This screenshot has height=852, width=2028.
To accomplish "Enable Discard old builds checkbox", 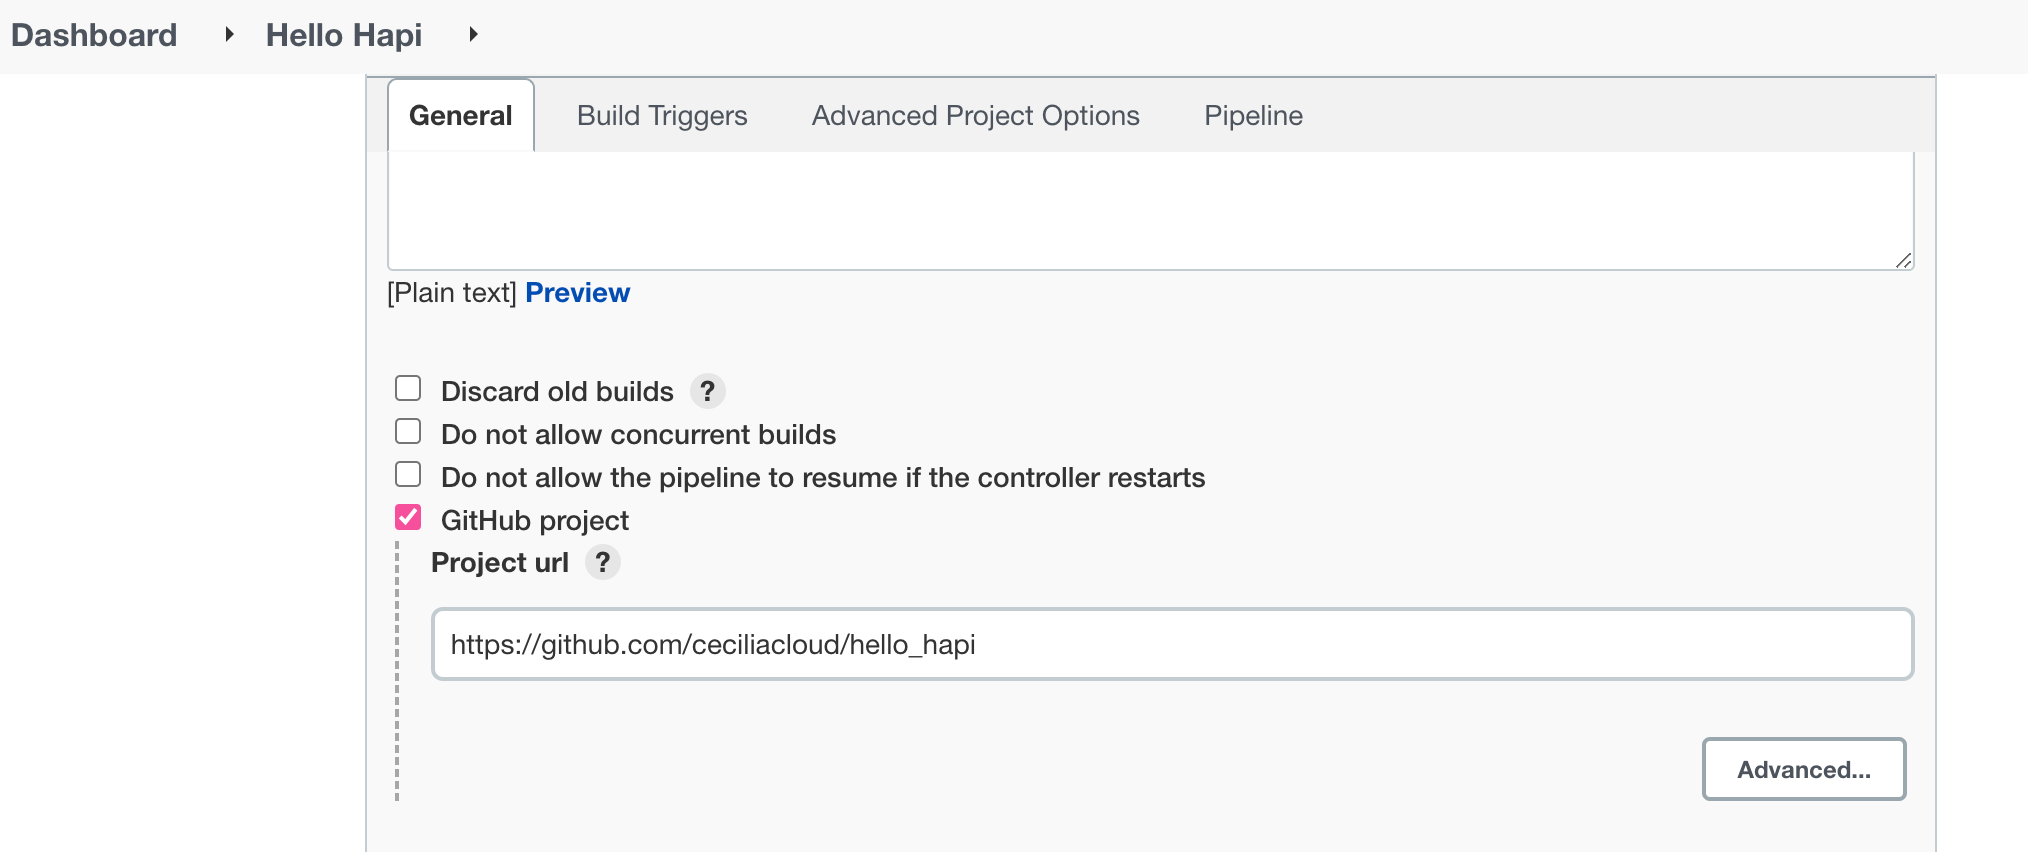I will pyautogui.click(x=408, y=388).
